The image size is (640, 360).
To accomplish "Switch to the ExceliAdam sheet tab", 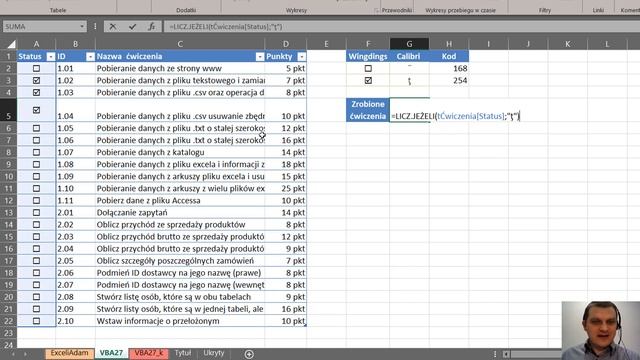I will pyautogui.click(x=69, y=353).
